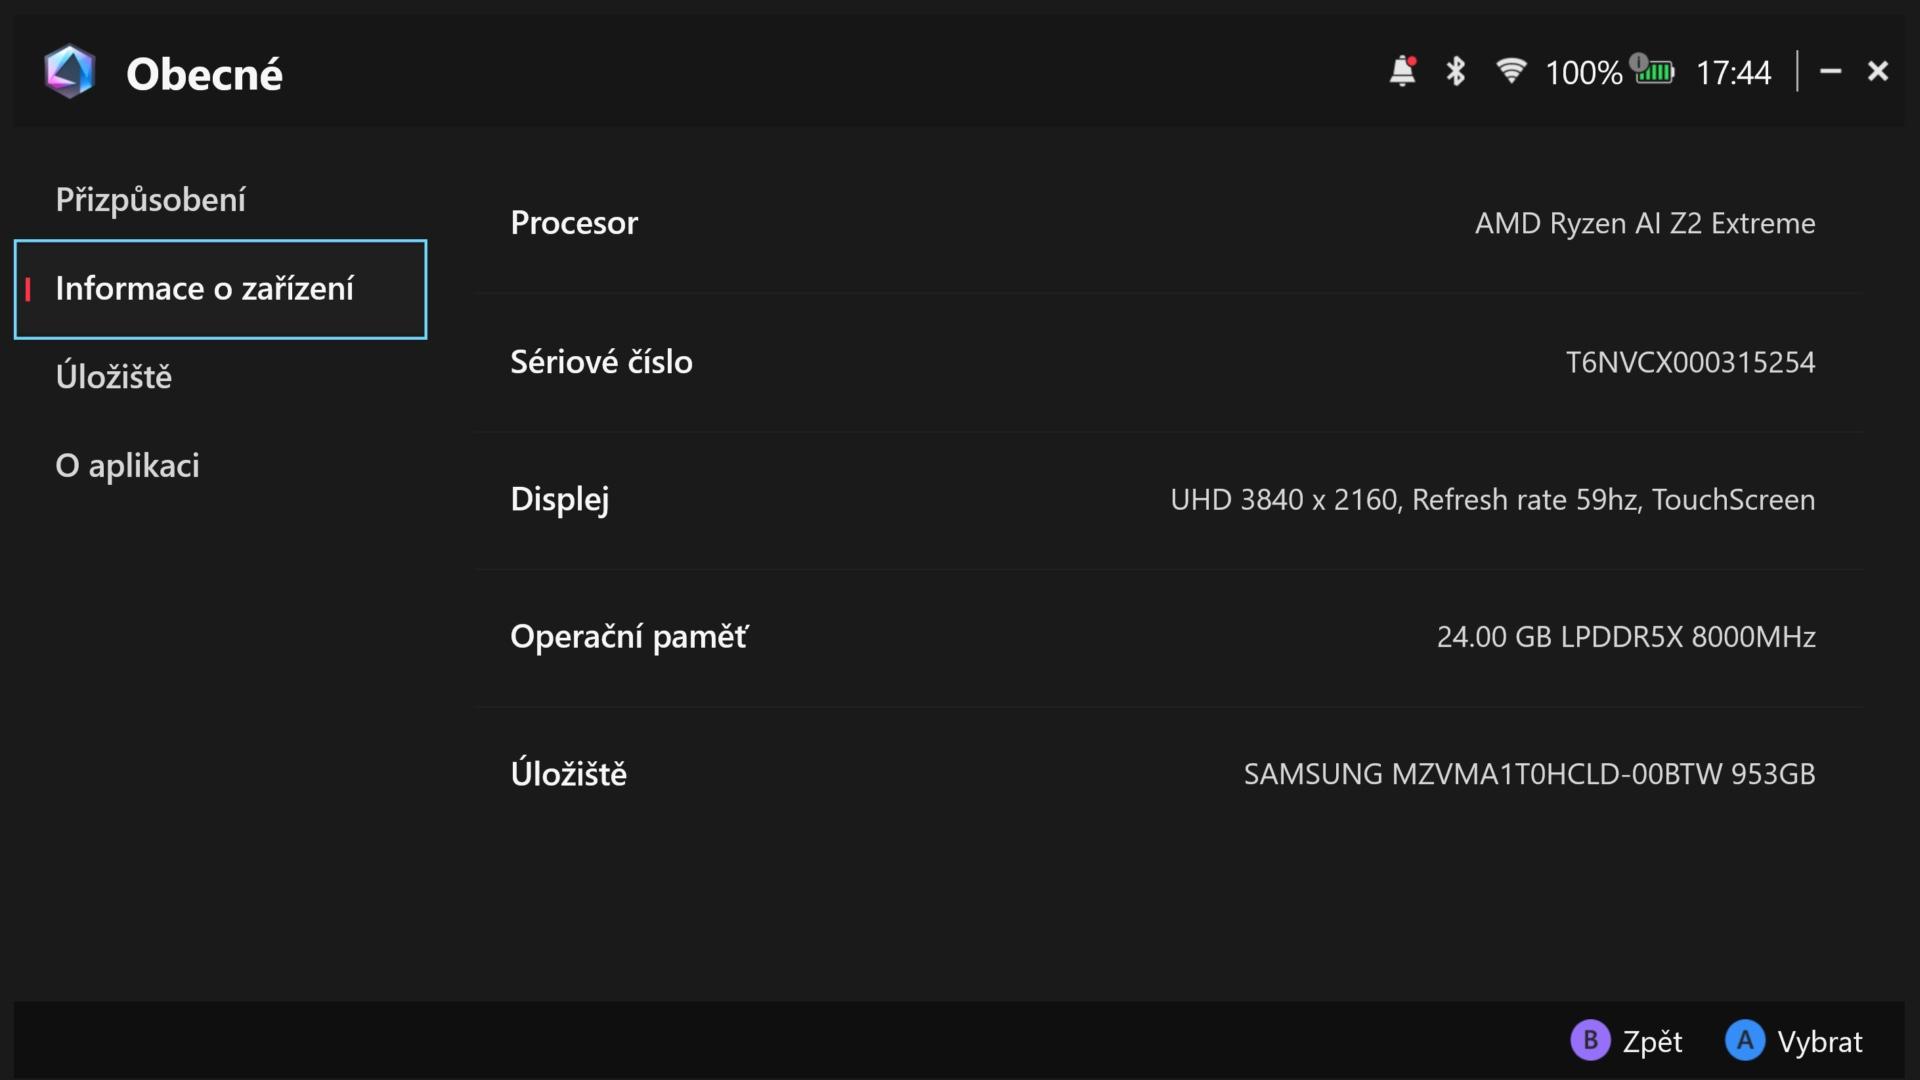Click the Bluetooth status icon
This screenshot has height=1080, width=1920.
[1455, 72]
